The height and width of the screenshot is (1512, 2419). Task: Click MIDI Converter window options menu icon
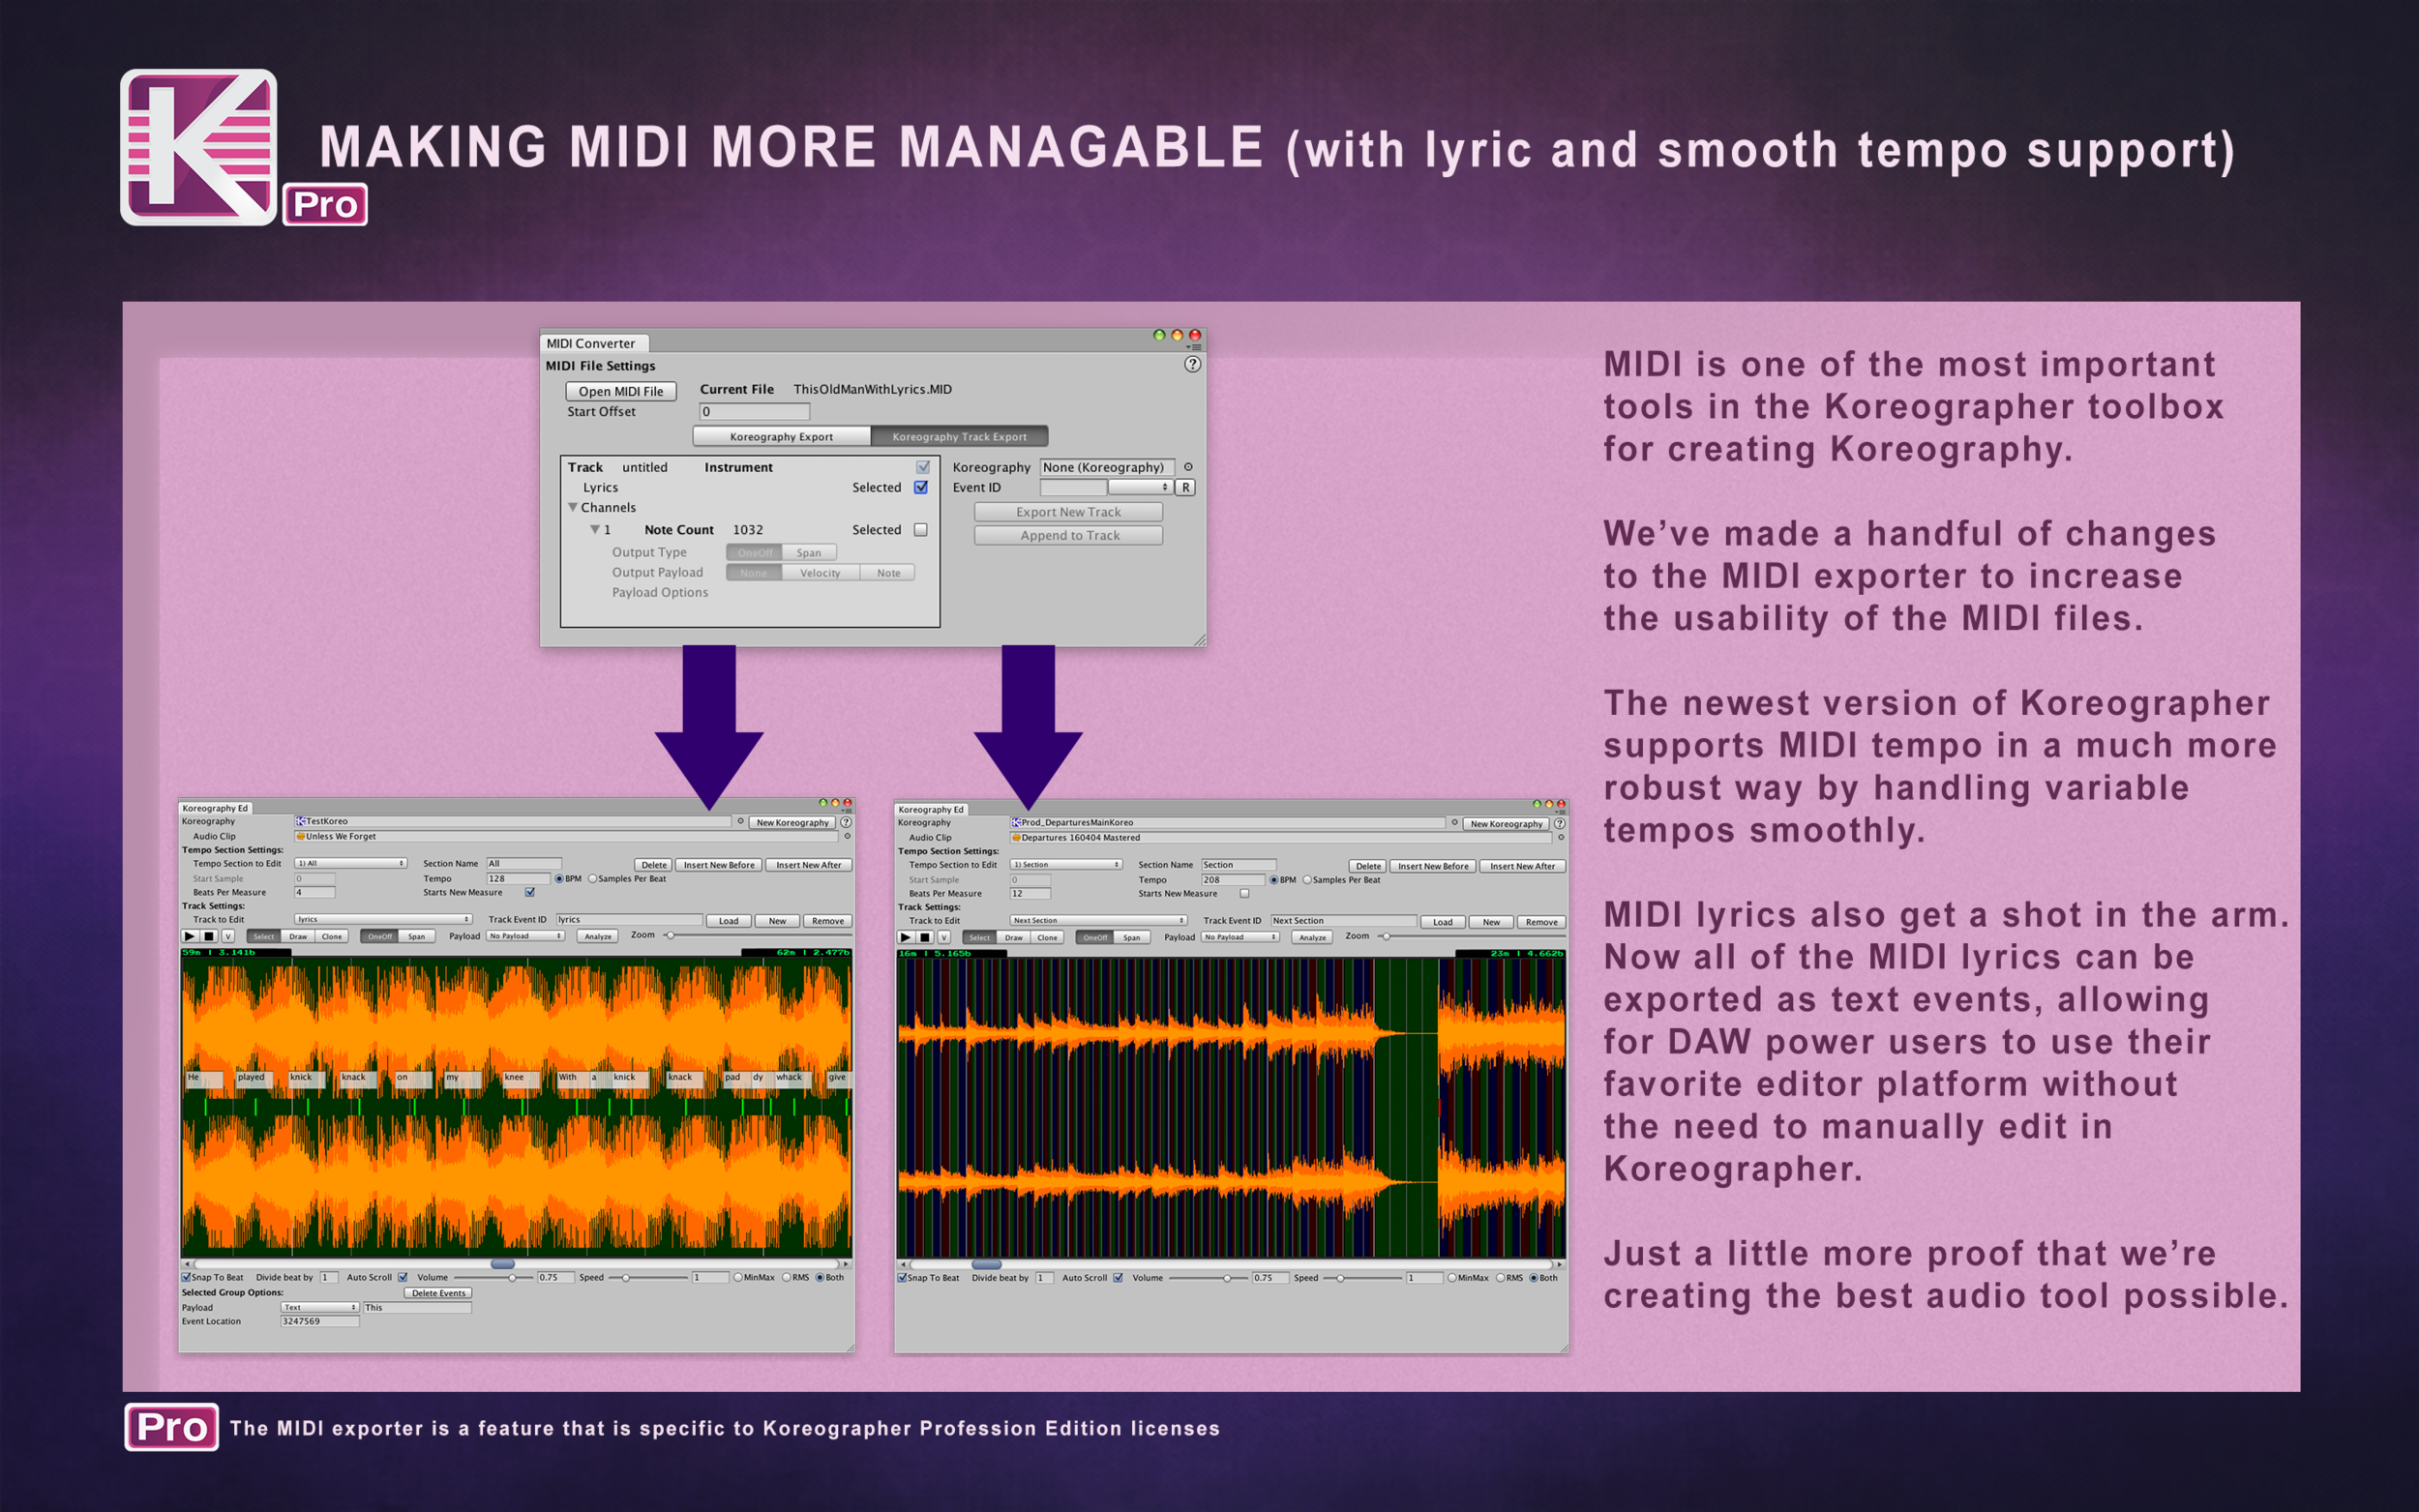coord(1194,347)
